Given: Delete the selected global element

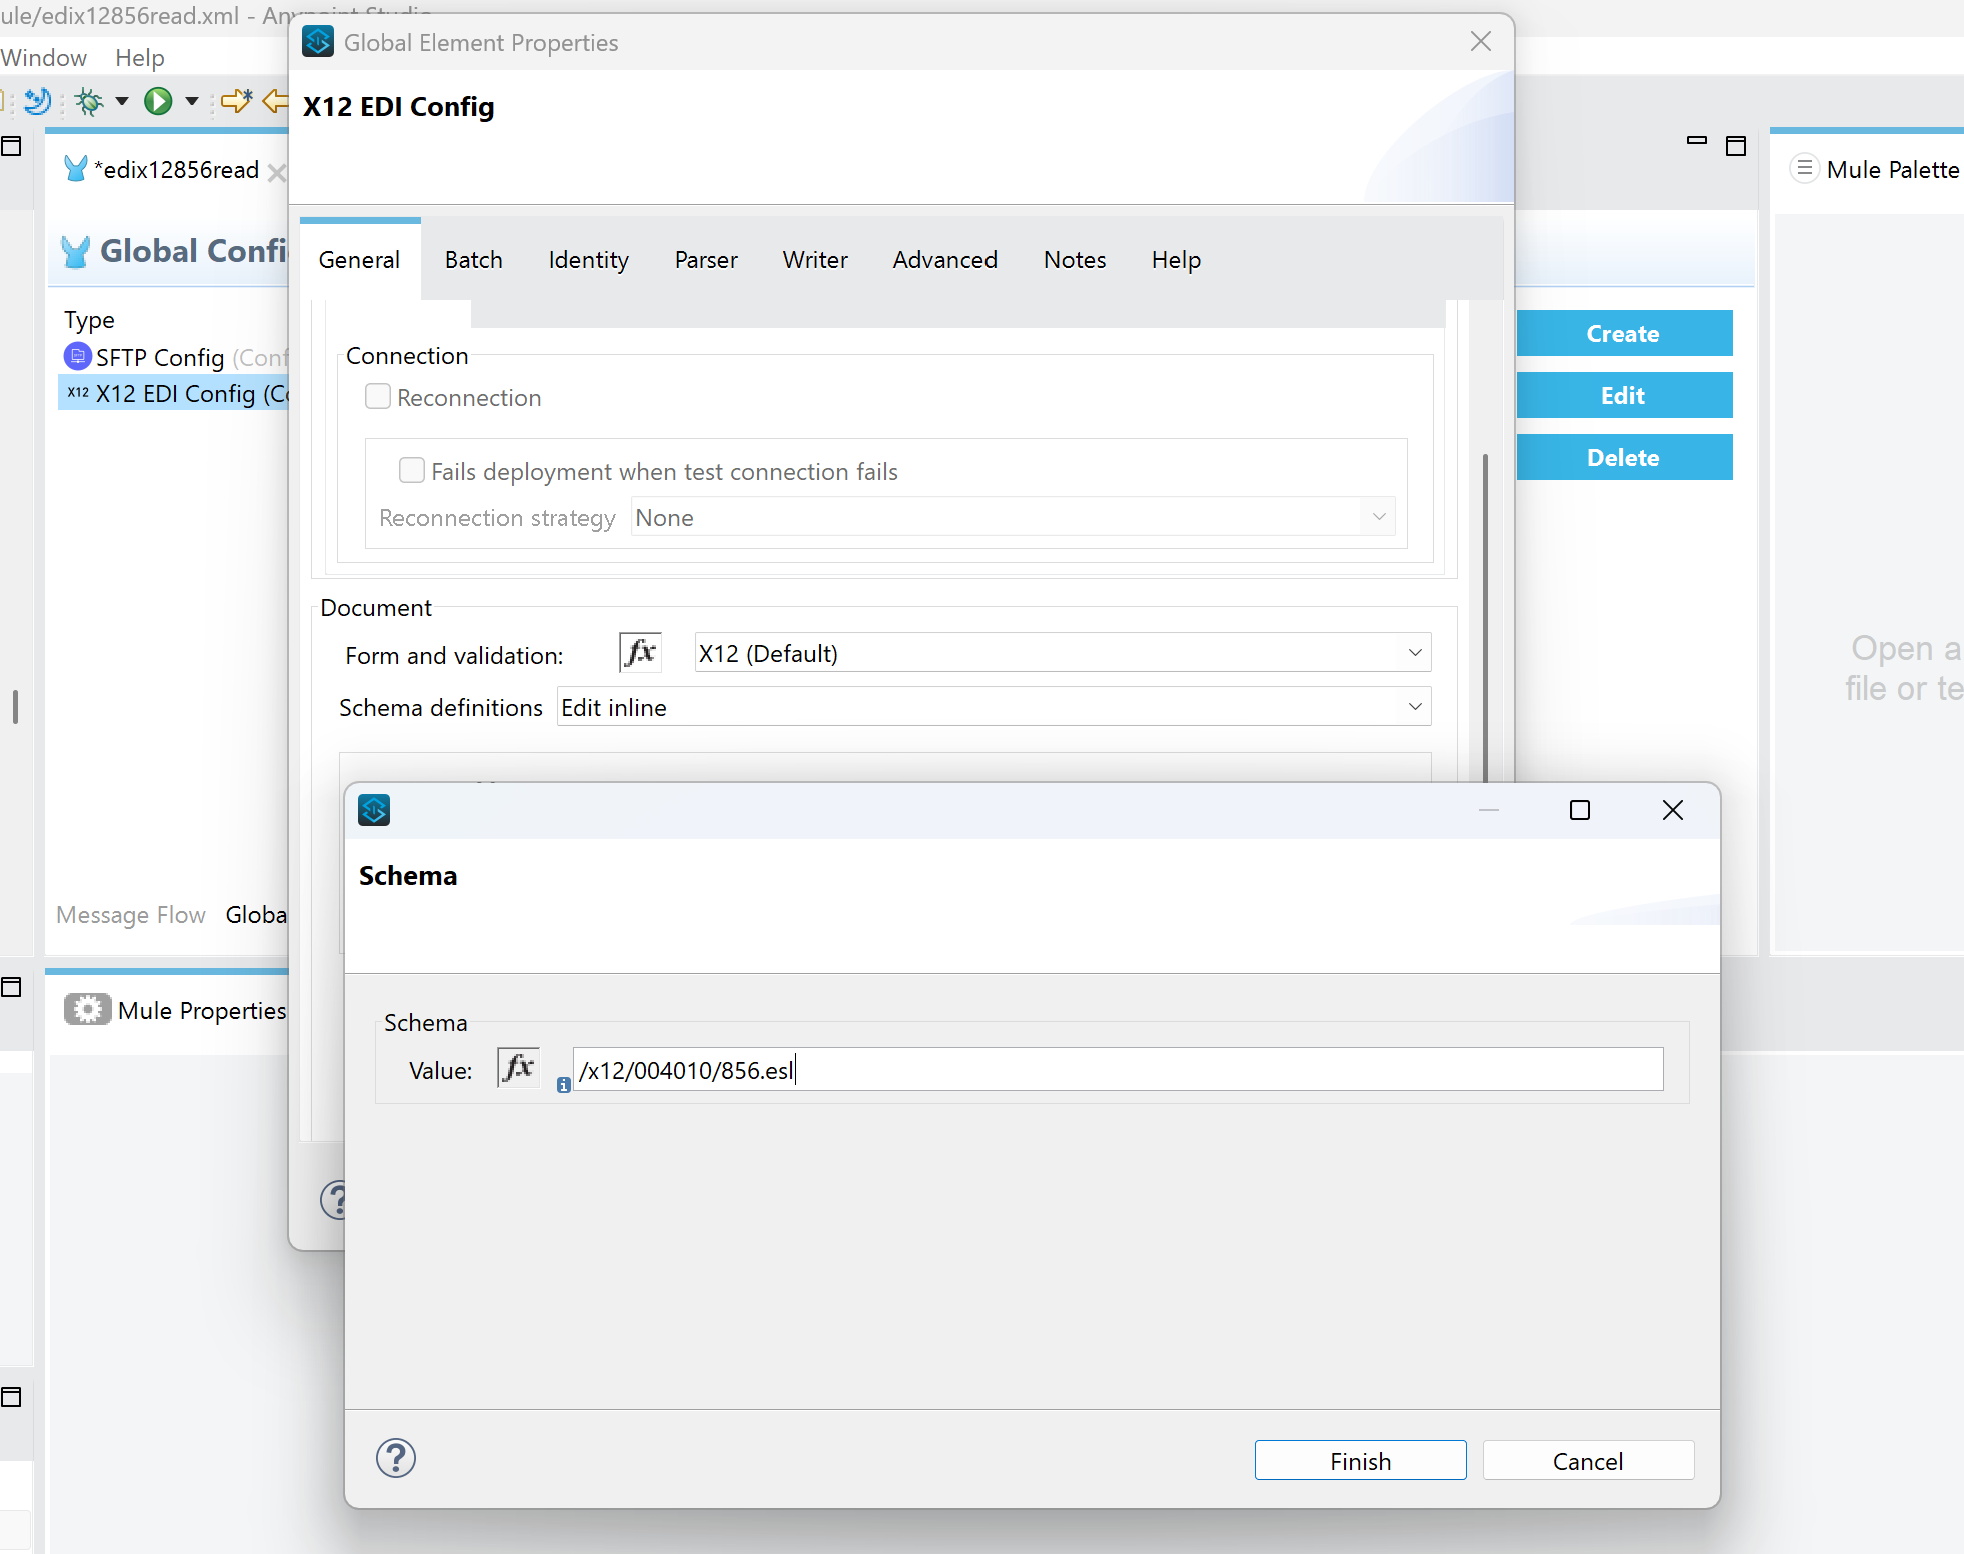Looking at the screenshot, I should click(1623, 457).
